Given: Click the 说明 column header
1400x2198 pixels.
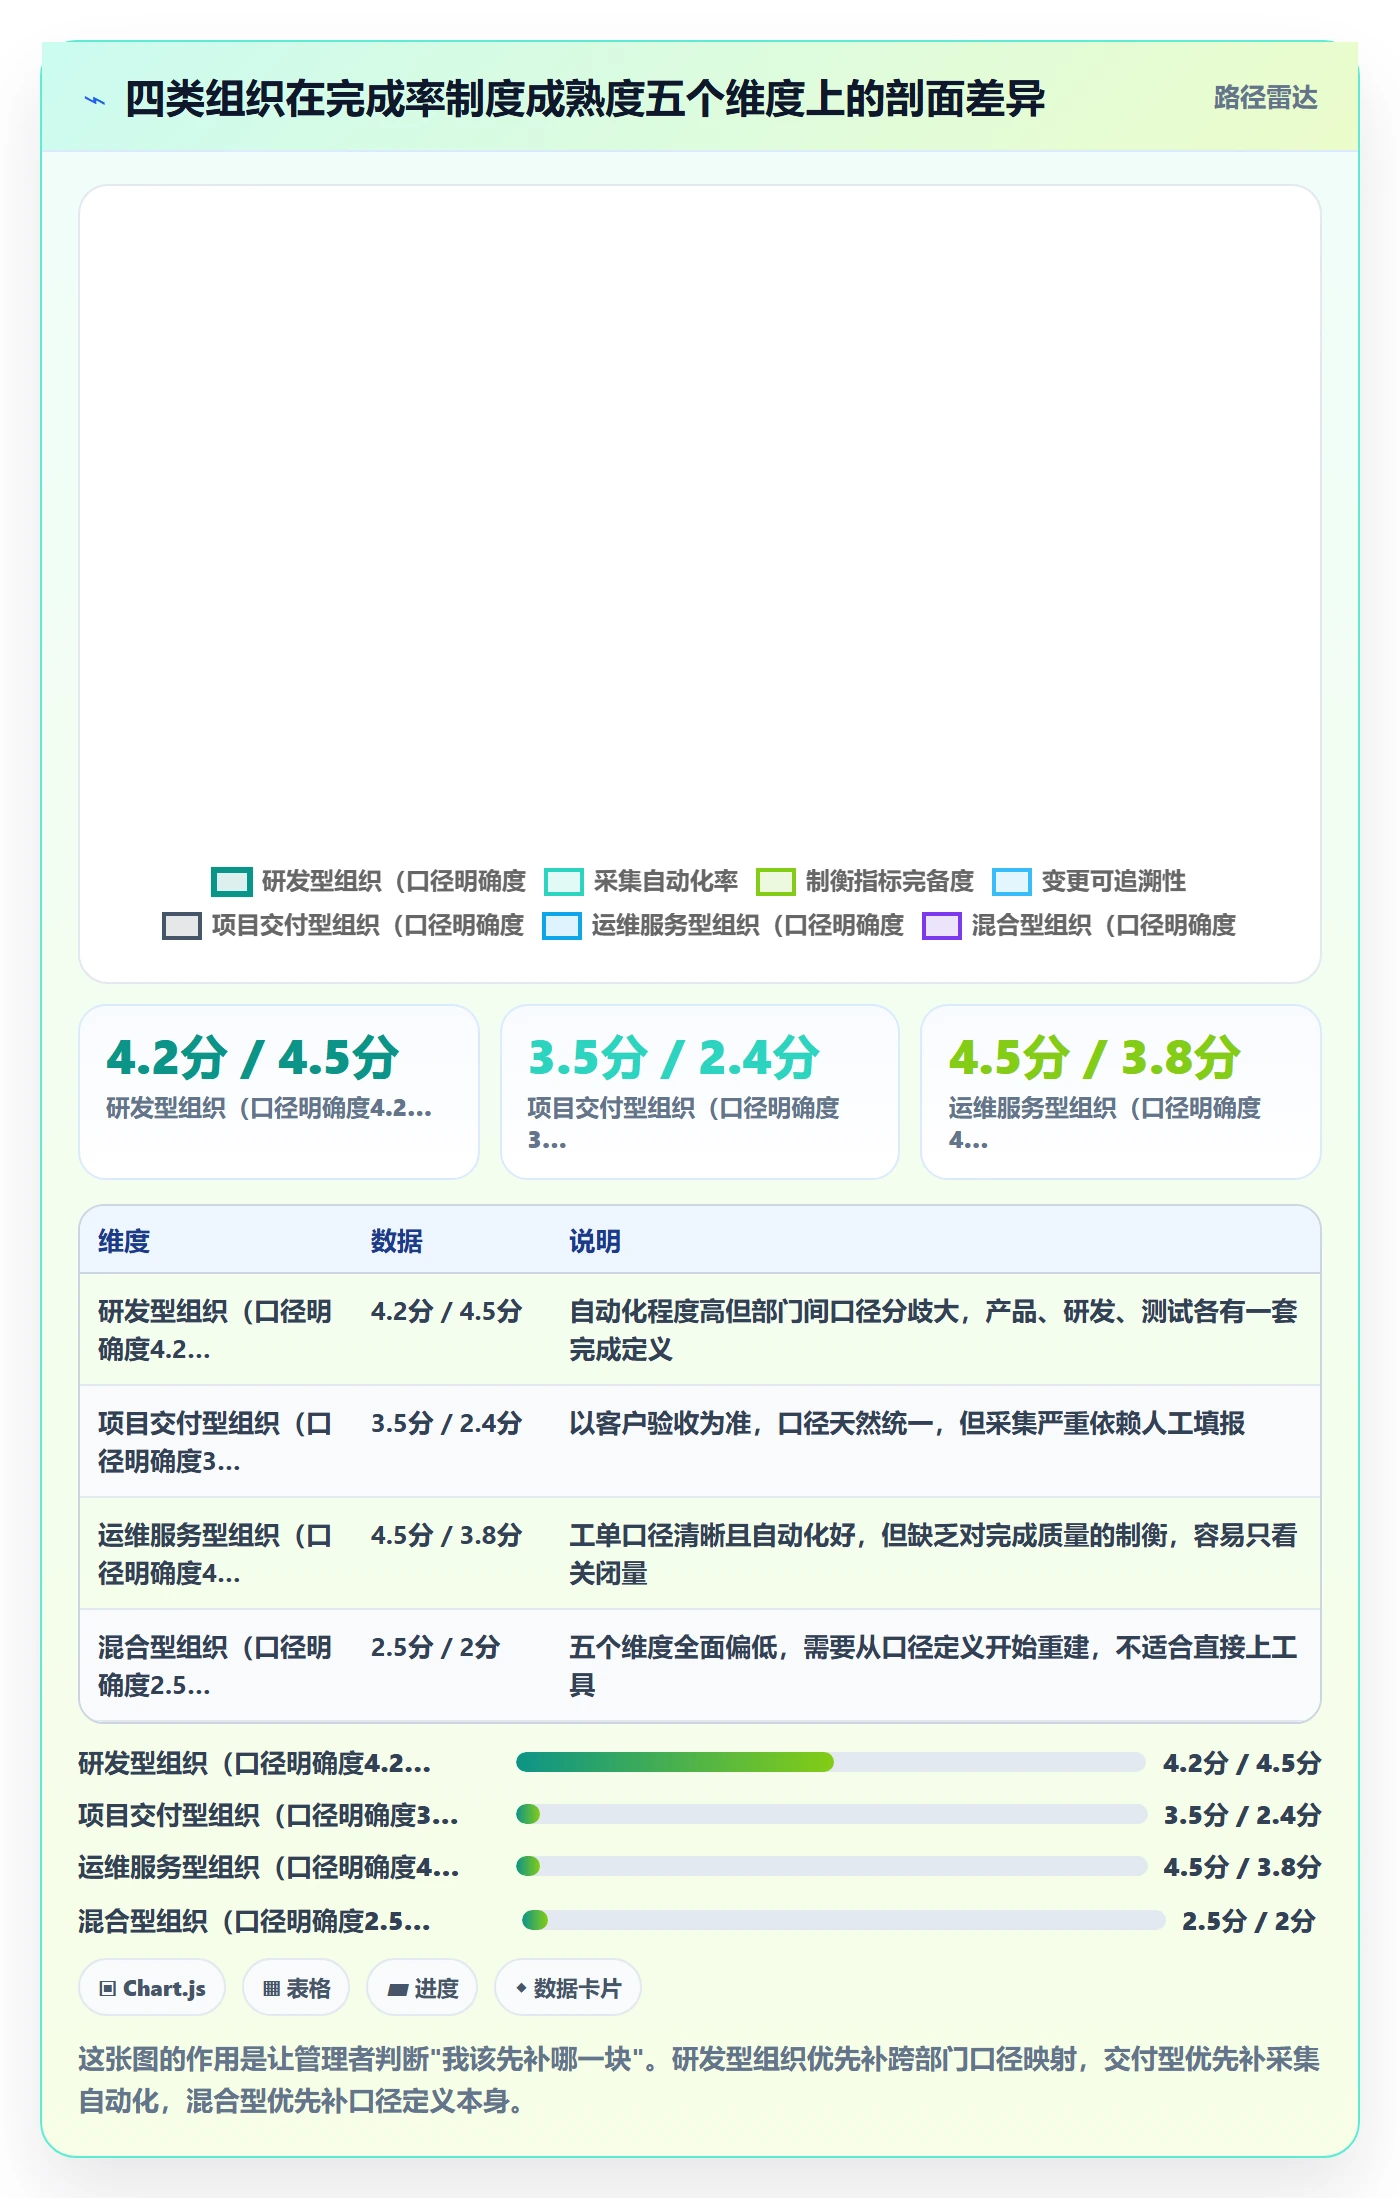Looking at the screenshot, I should 595,1241.
